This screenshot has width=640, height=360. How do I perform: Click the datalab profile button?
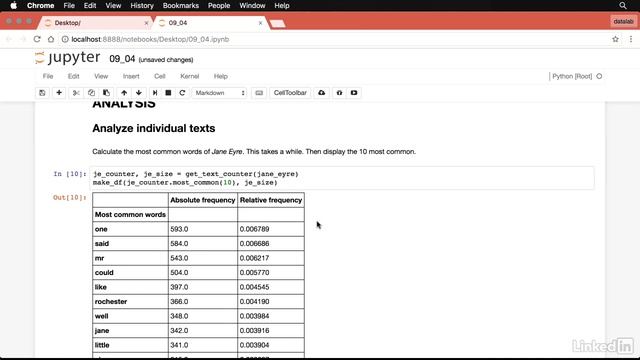tap(623, 21)
